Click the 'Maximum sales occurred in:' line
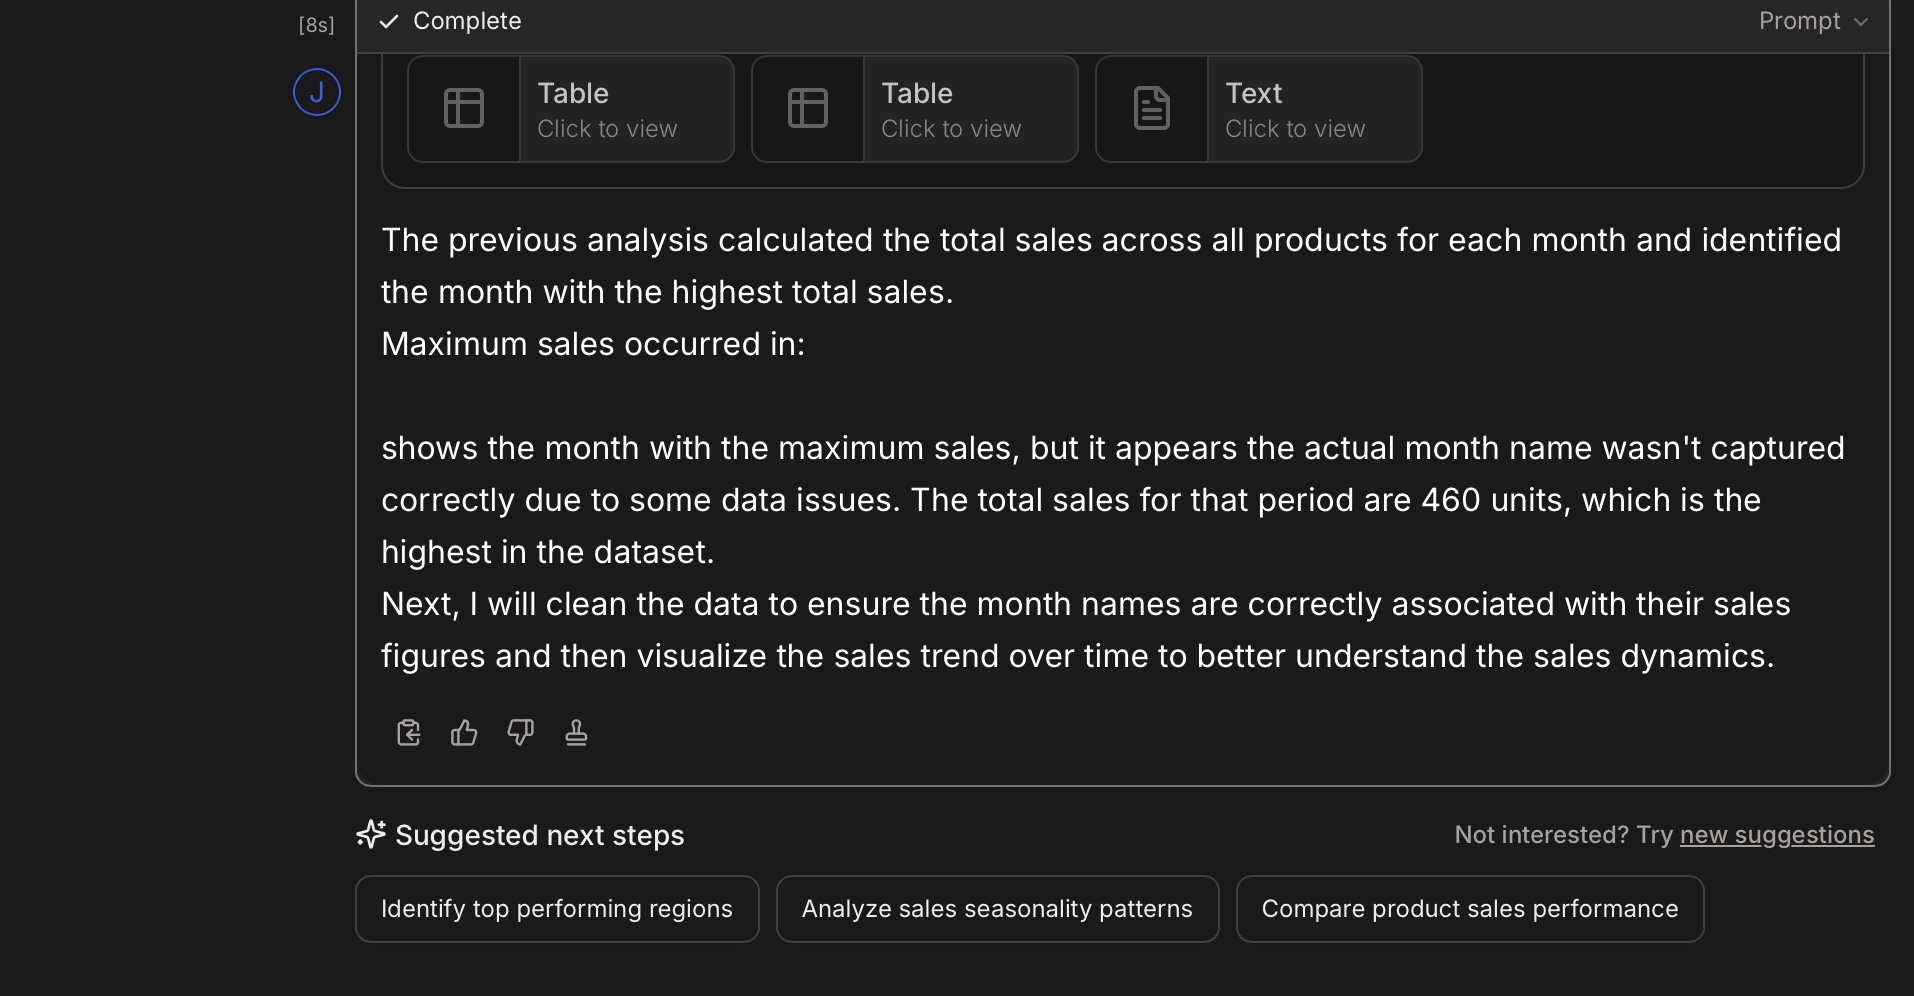The image size is (1914, 996). [x=593, y=344]
